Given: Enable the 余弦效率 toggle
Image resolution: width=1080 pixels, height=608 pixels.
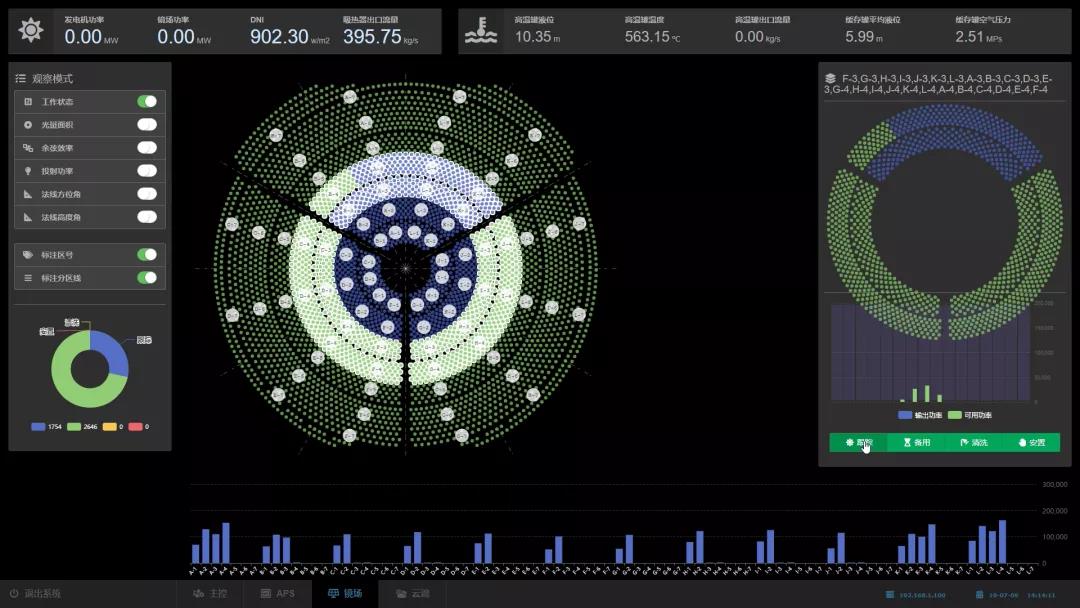Looking at the screenshot, I should [x=147, y=148].
